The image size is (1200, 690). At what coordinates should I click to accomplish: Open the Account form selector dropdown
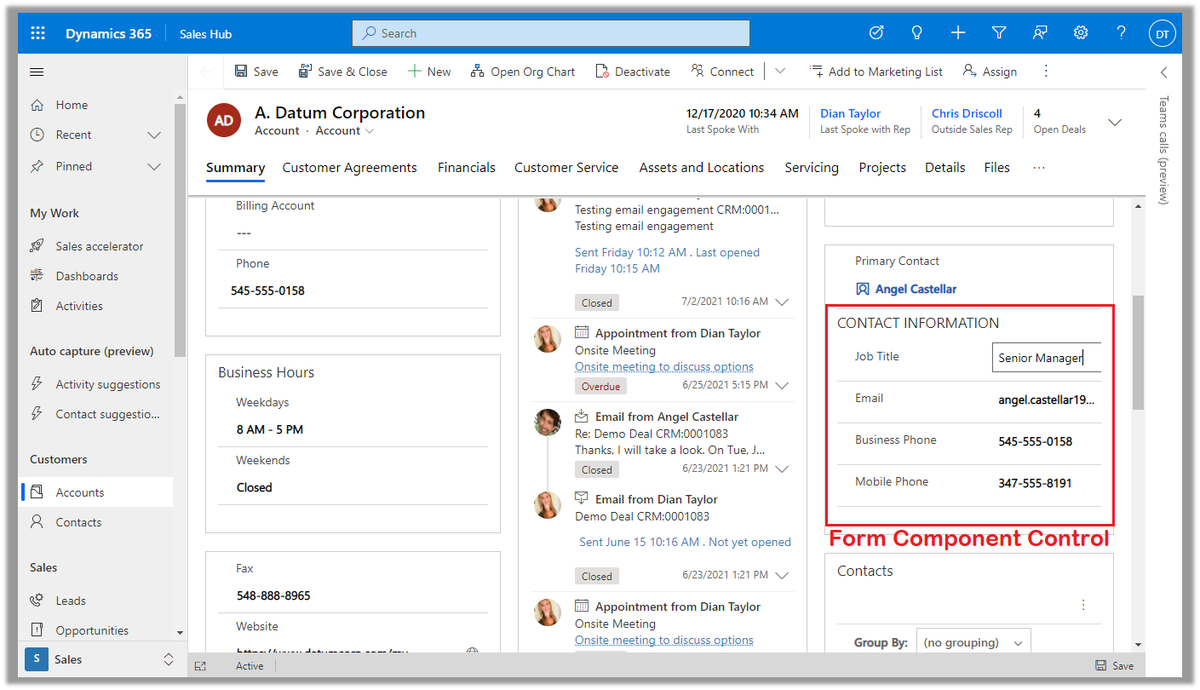345,131
